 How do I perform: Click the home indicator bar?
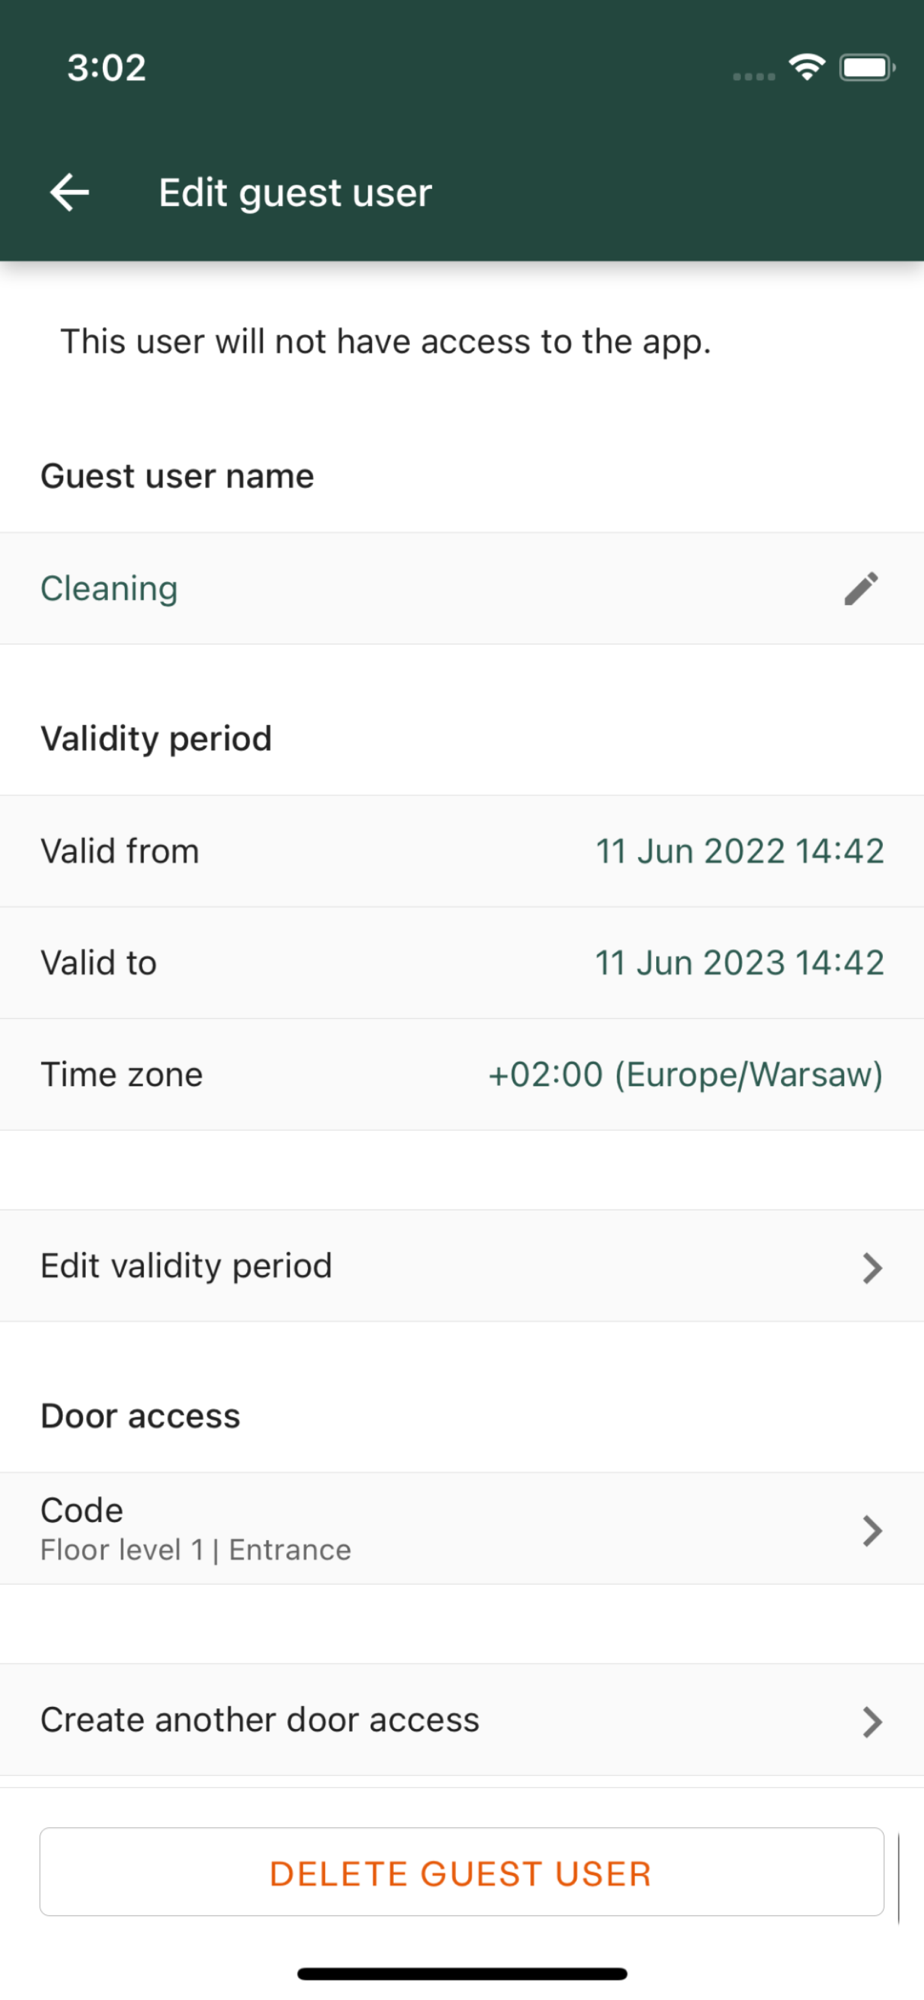(462, 1974)
